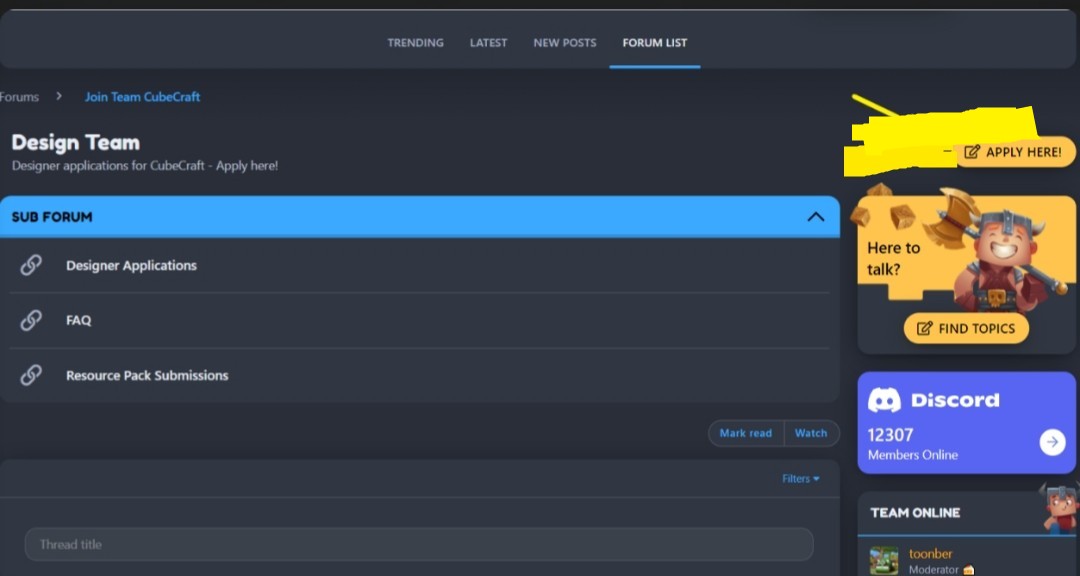Click the 12307 members online count
Screen dimensions: 1080x576
click(x=891, y=435)
